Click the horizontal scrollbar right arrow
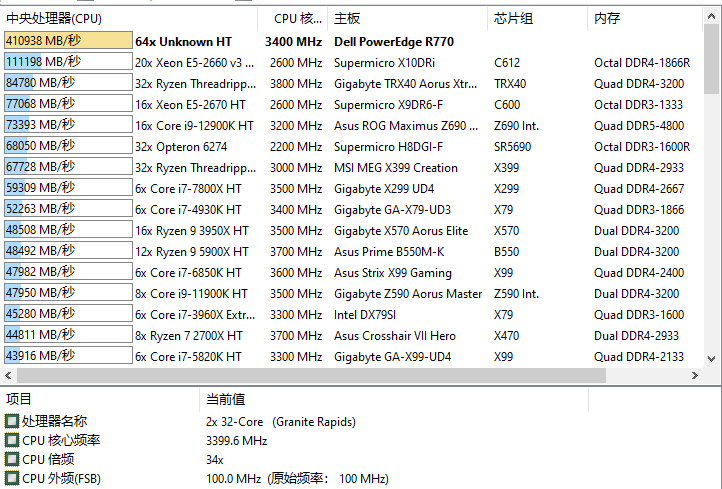 click(695, 376)
